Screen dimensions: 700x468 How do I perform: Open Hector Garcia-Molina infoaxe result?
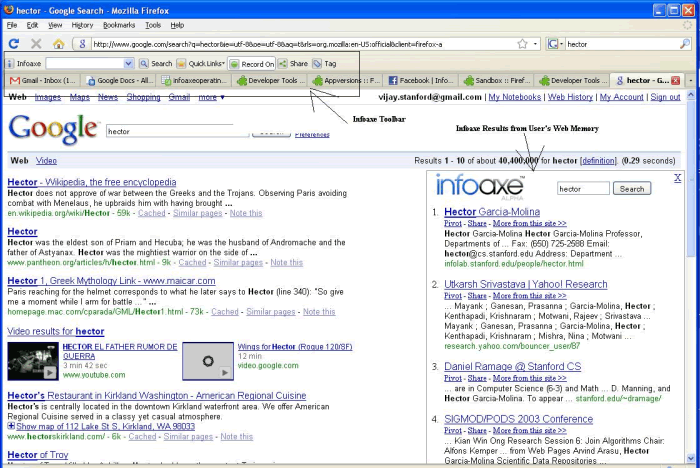492,212
